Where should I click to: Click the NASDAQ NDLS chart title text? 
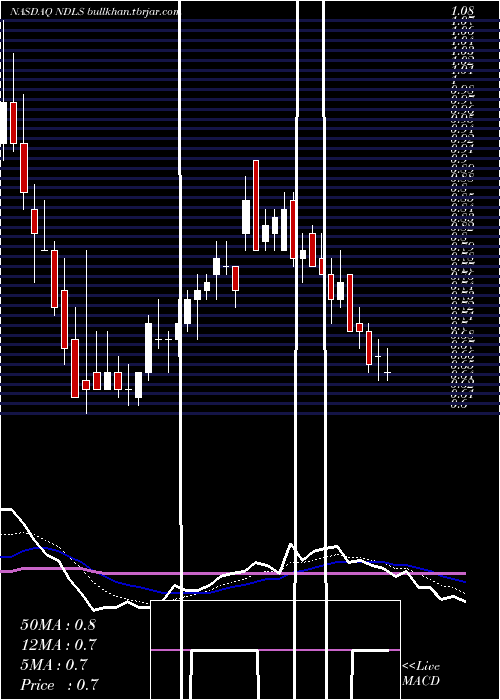tap(95, 12)
